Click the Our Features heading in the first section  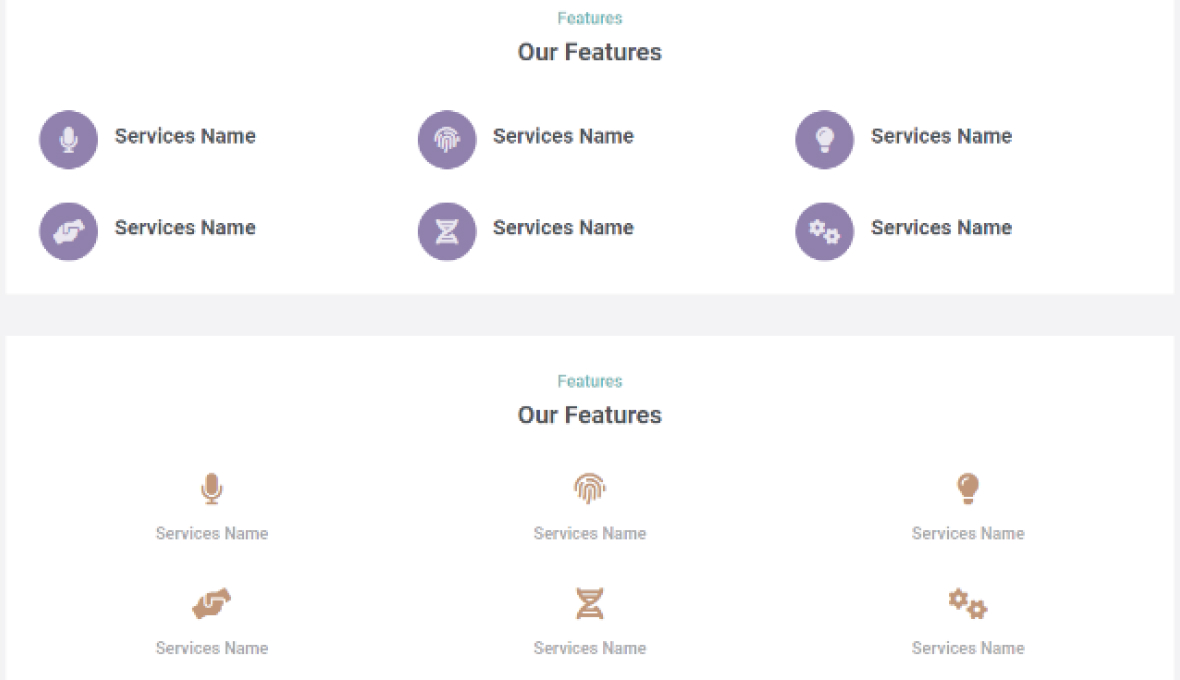coord(589,52)
